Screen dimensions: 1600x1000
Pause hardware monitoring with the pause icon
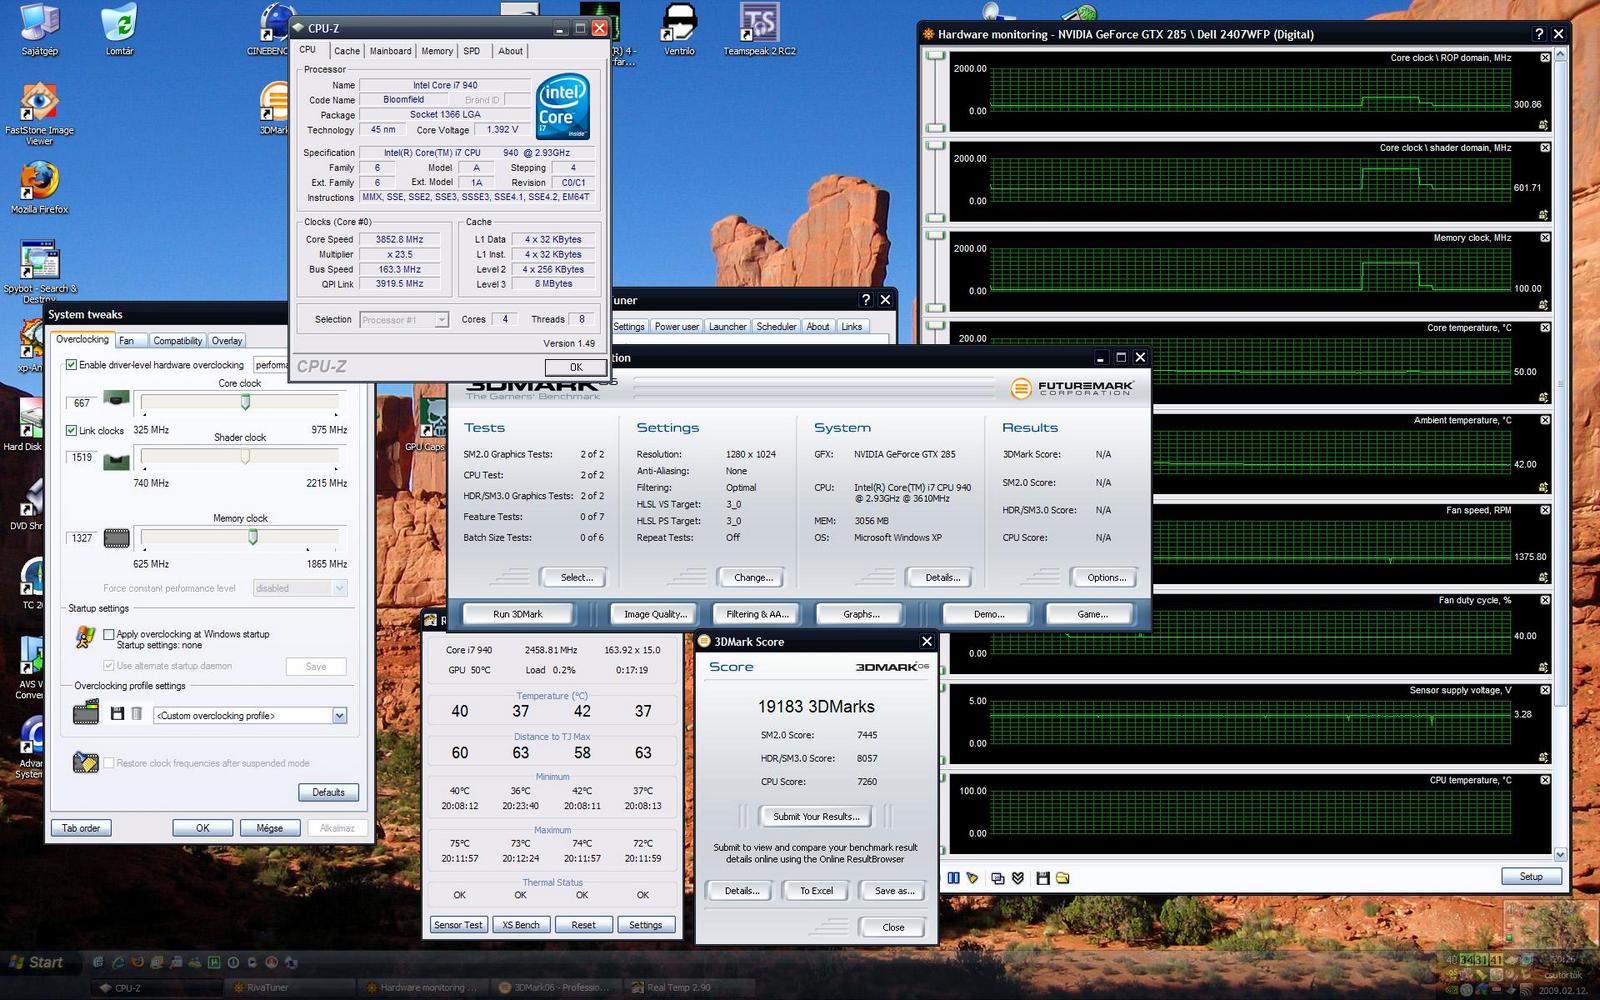pos(953,878)
